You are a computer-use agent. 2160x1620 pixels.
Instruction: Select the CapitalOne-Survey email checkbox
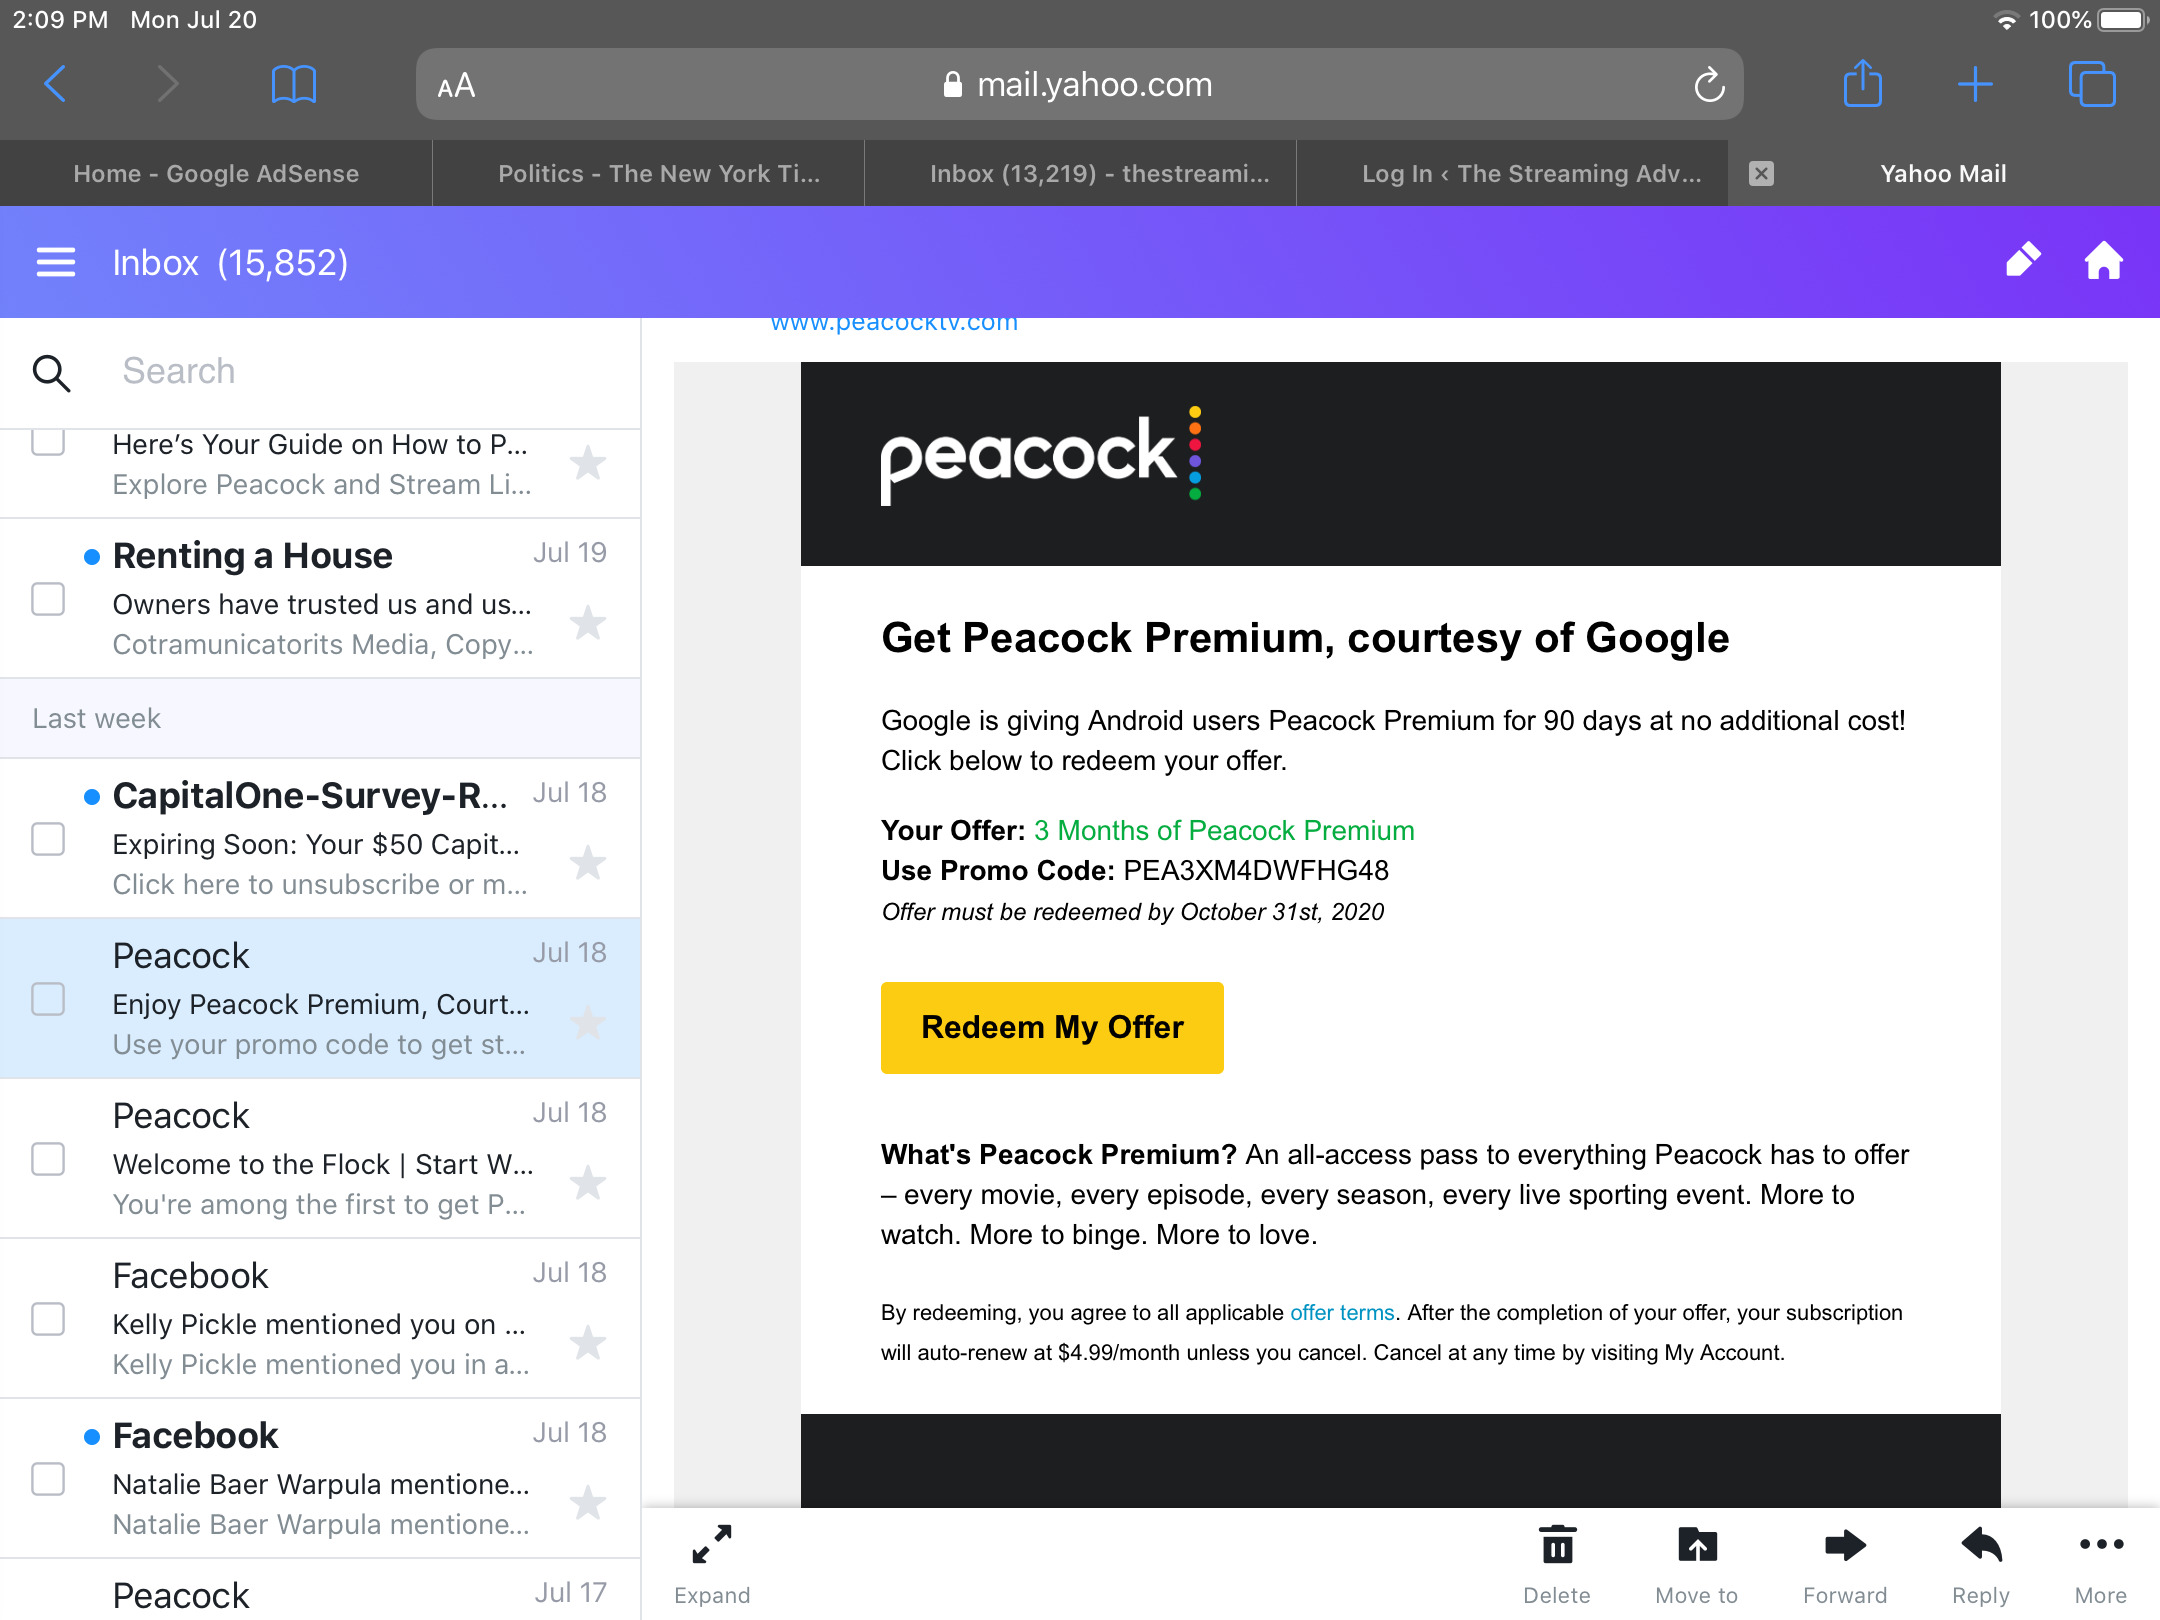point(48,839)
